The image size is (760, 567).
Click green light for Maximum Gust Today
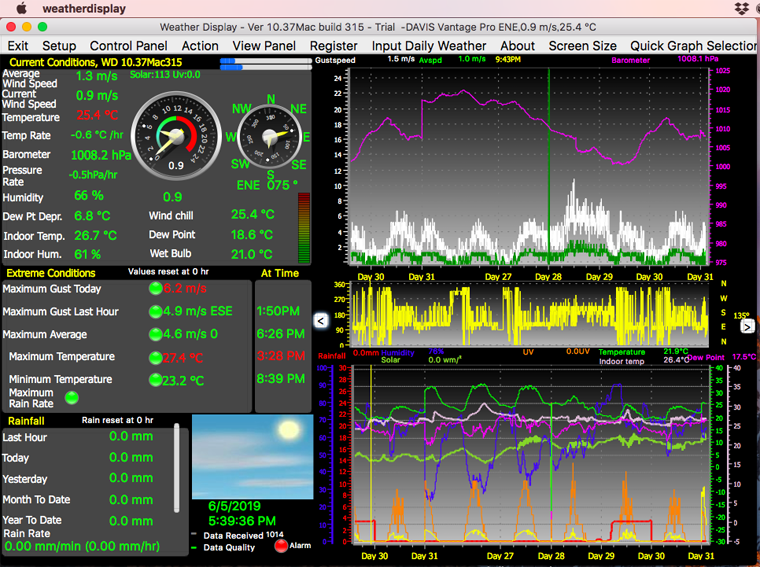[156, 289]
